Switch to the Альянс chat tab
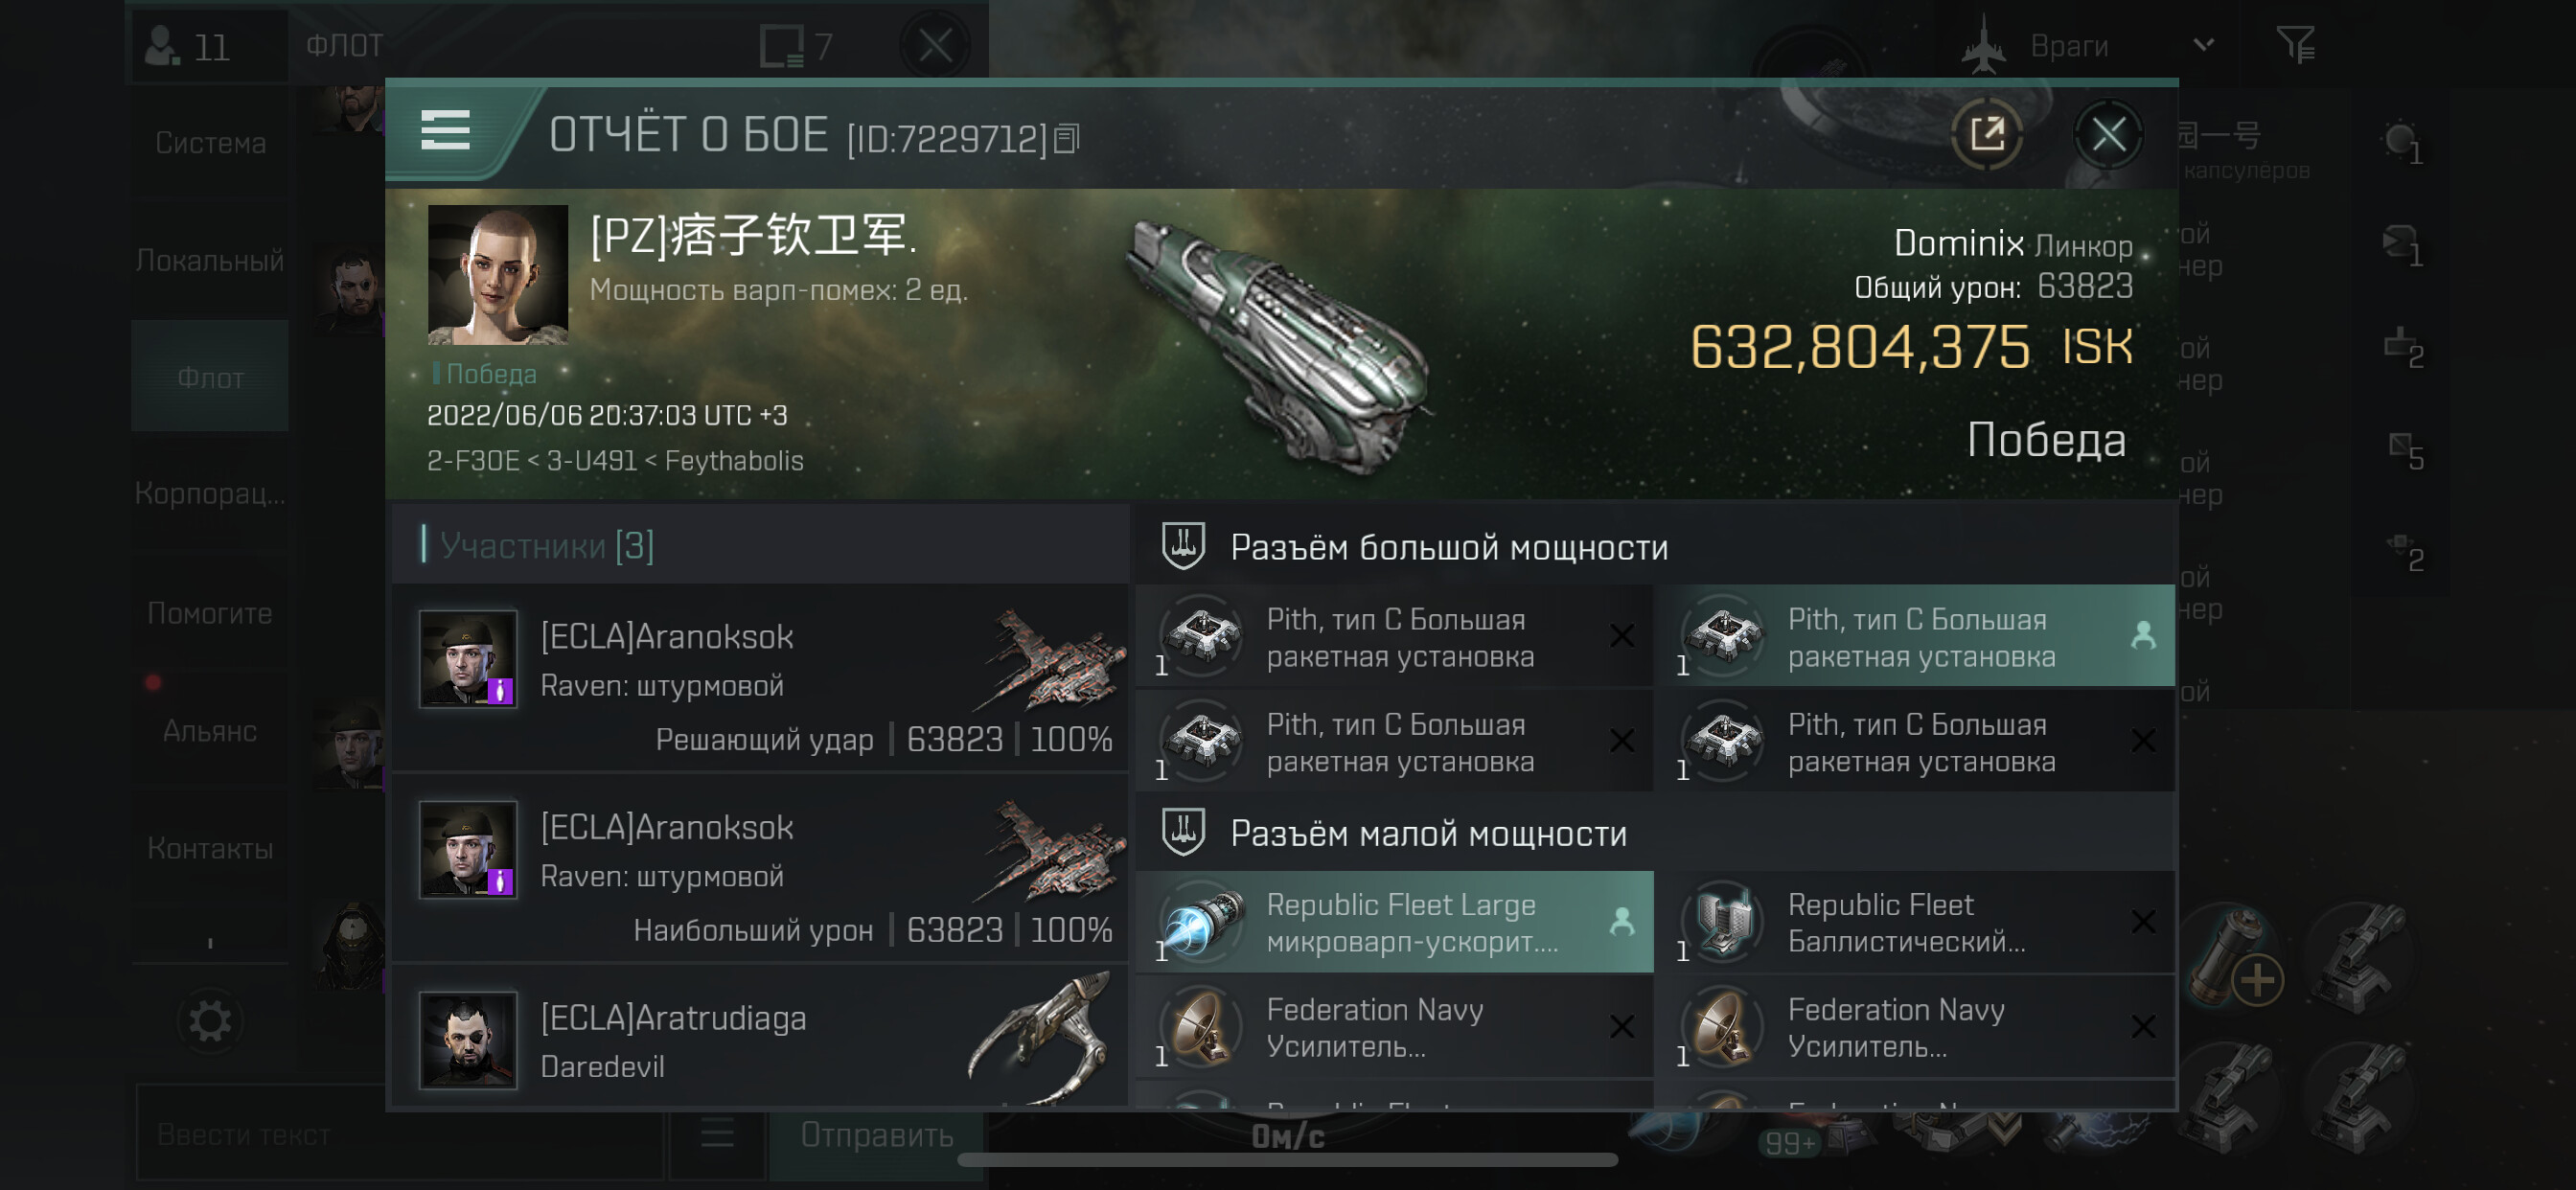Image resolution: width=2576 pixels, height=1190 pixels. click(210, 731)
